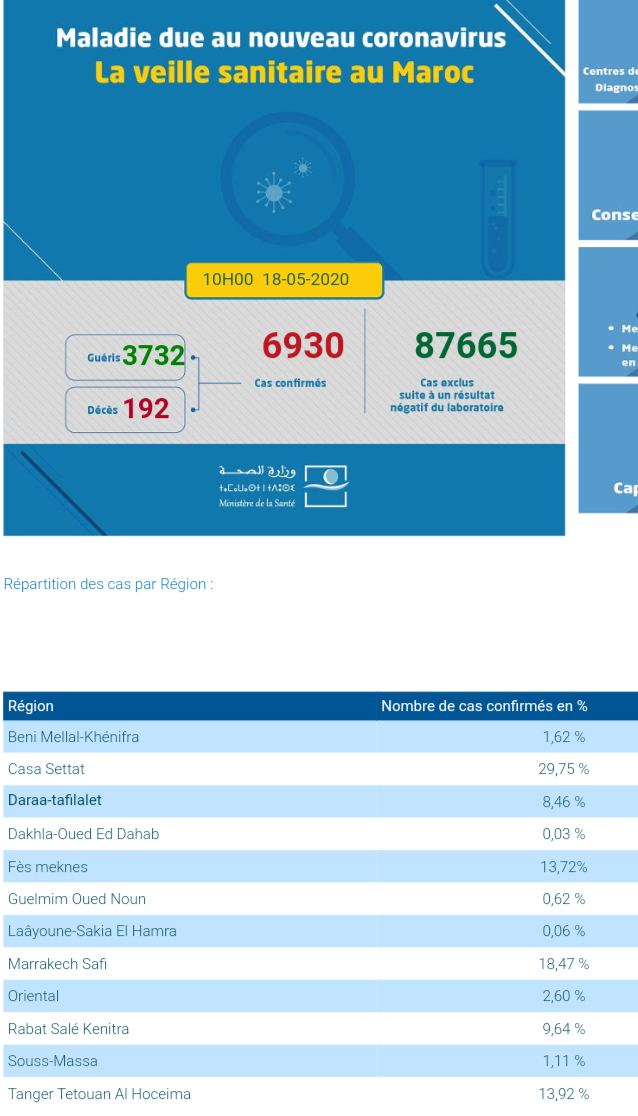This screenshot has width=638, height=1116.
Task: Click the 87665 excluded cases figure
Action: click(x=466, y=345)
